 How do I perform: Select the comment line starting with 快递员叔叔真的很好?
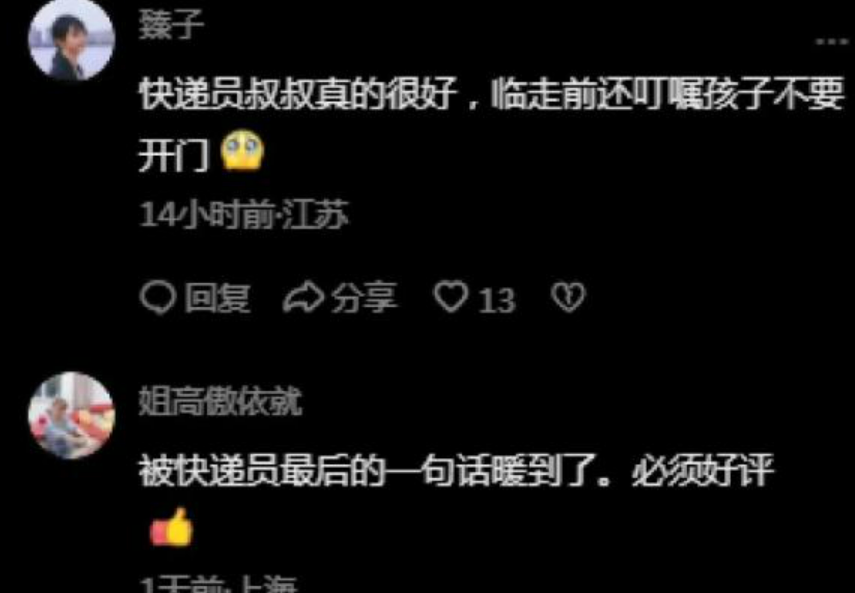tap(492, 94)
